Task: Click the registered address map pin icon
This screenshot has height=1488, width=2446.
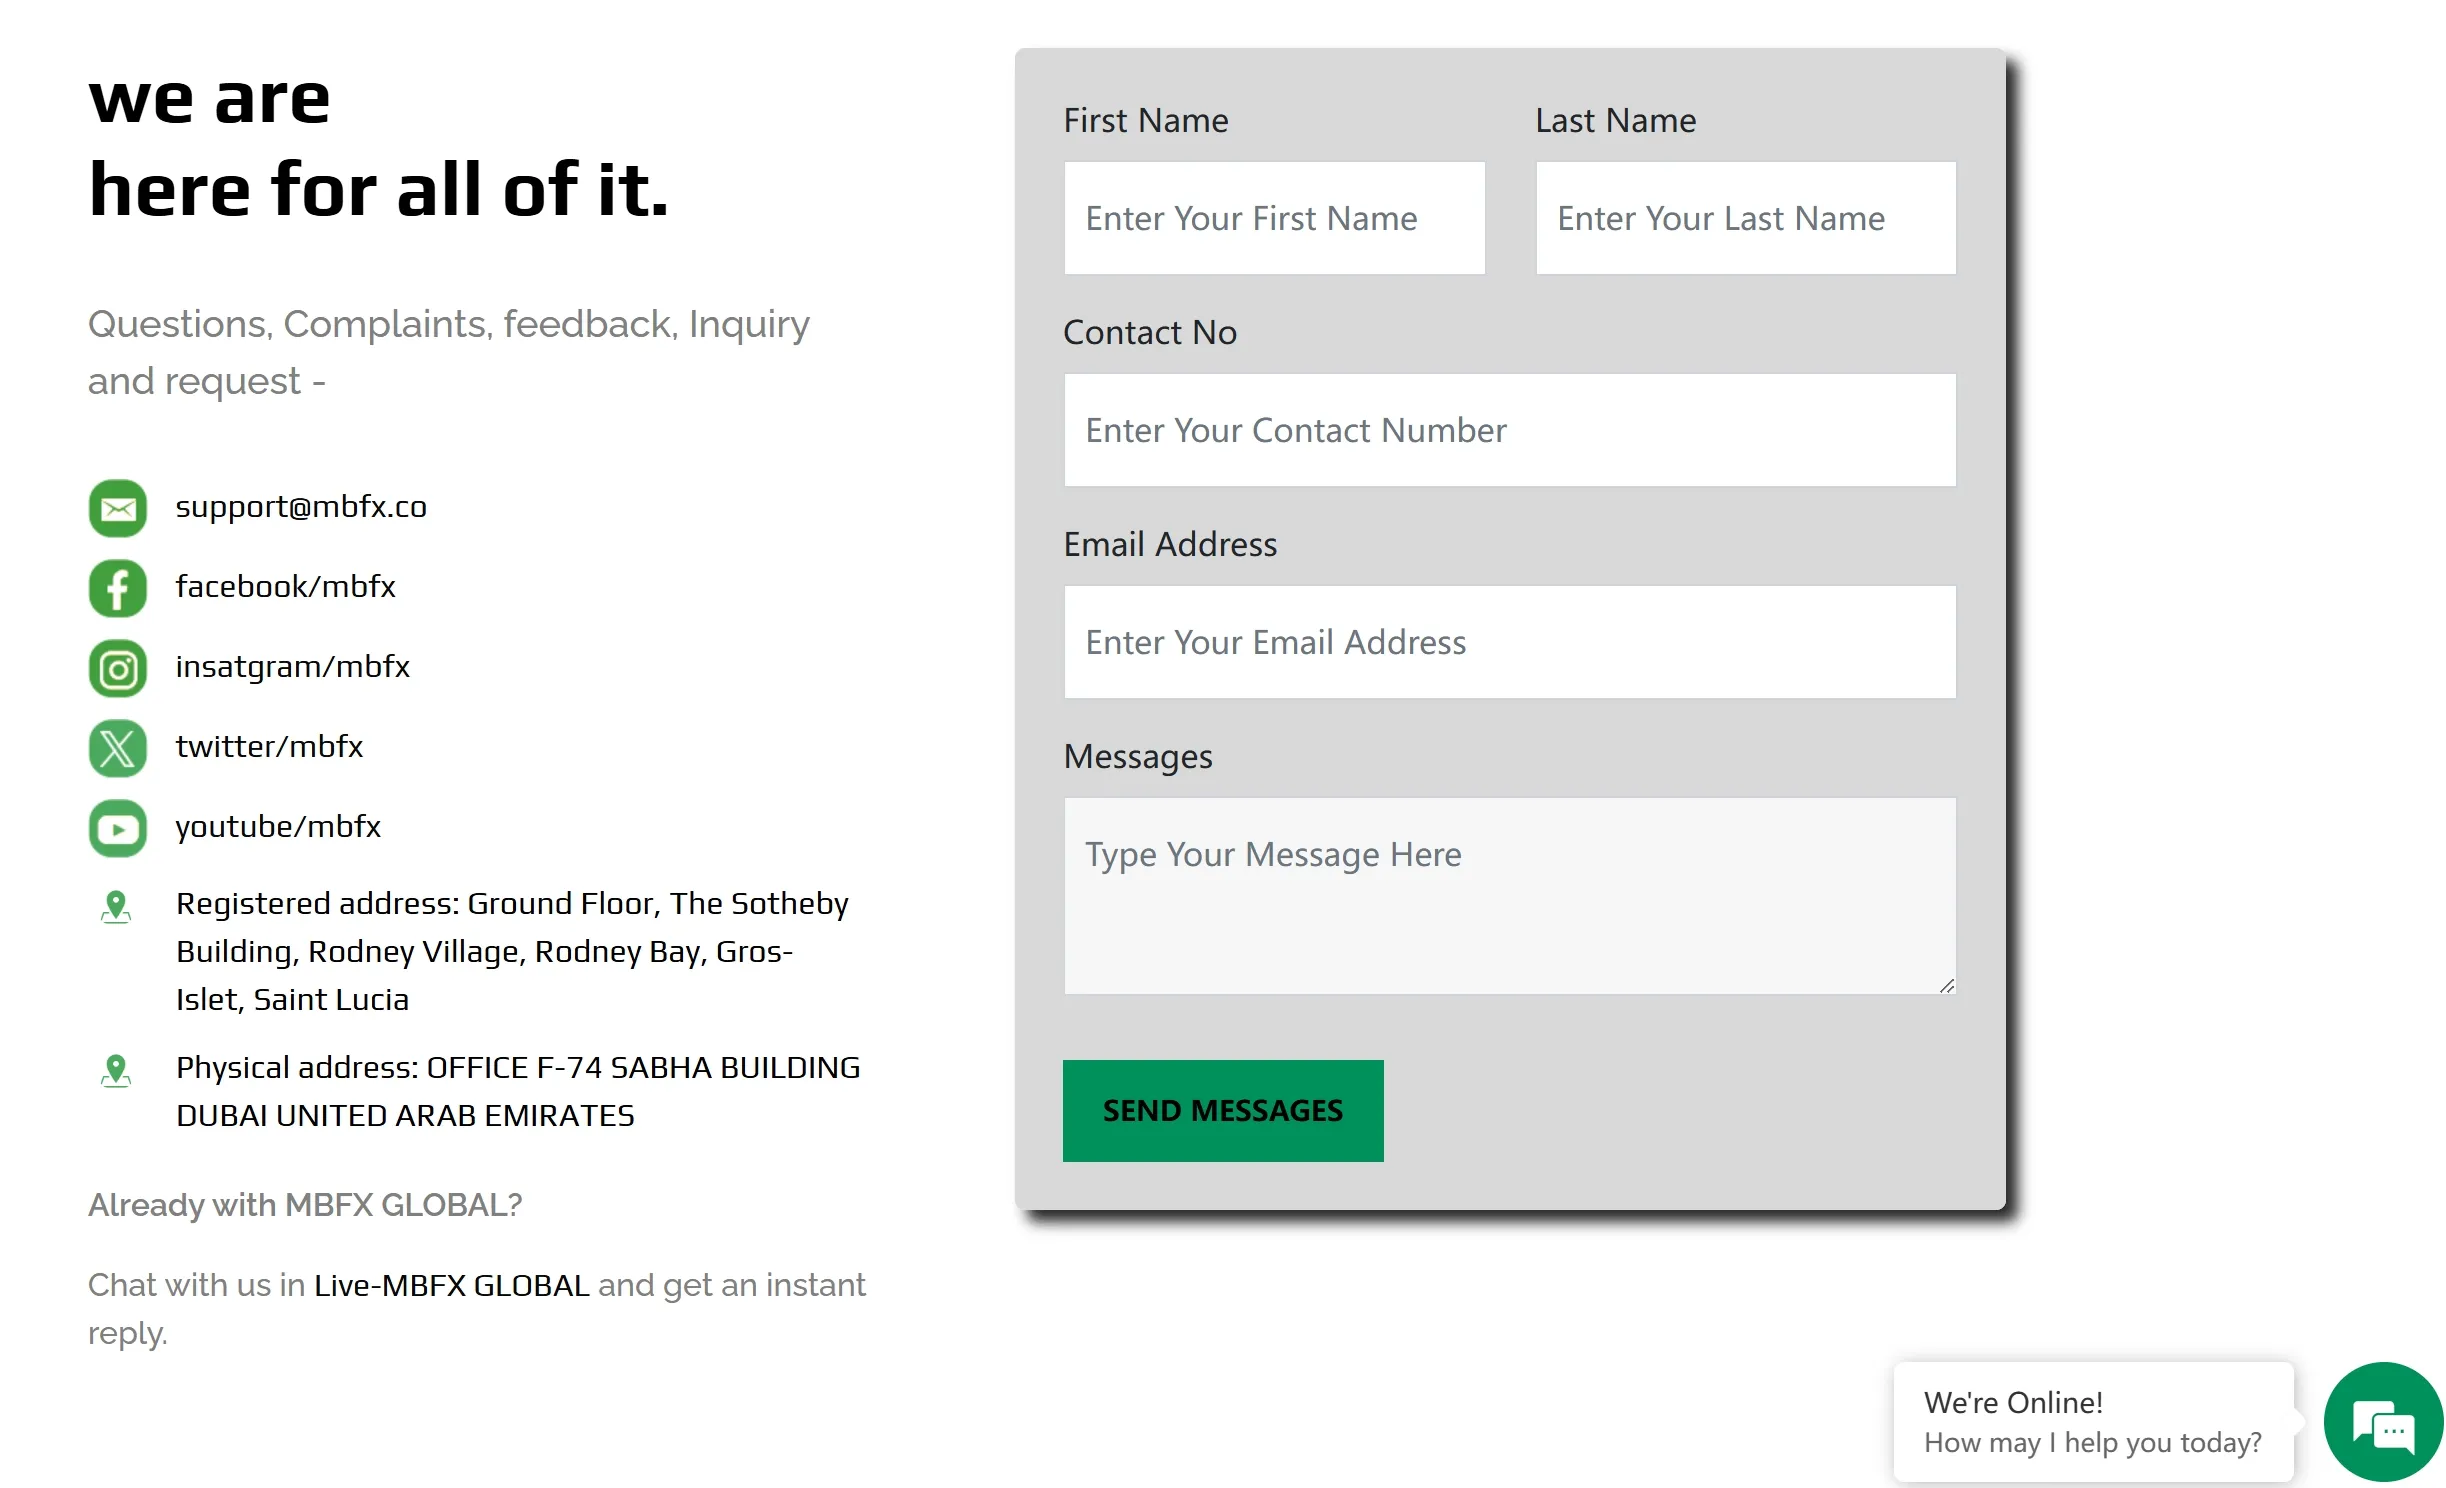Action: (116, 907)
